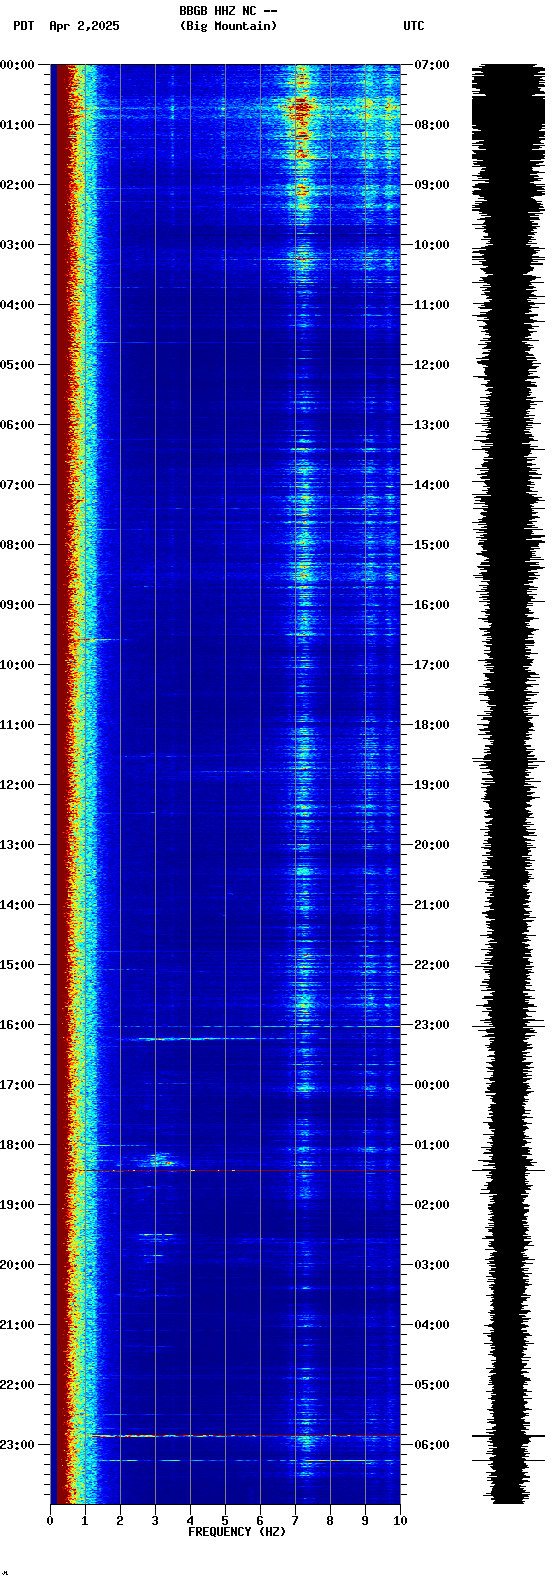
Task: Click the bright horizontal streak near 16:00 PDT
Action: [x=258, y=1026]
